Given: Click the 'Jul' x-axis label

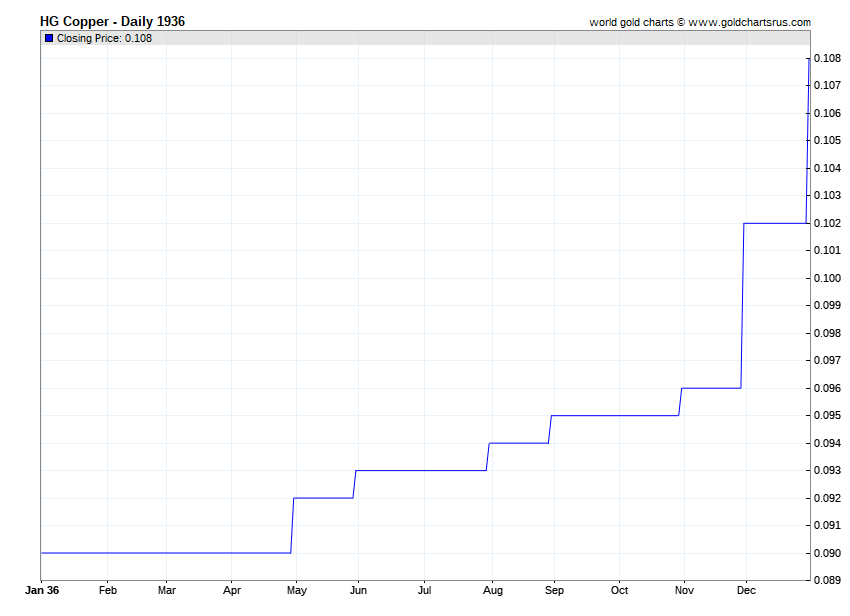Looking at the screenshot, I should [424, 590].
